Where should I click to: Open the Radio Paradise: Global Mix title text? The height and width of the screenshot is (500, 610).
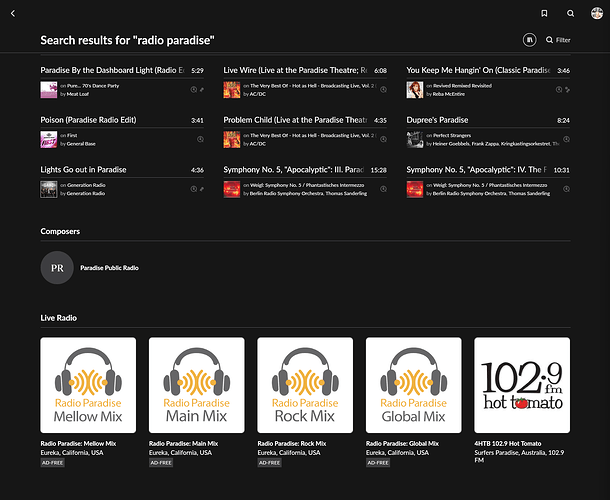(x=402, y=444)
